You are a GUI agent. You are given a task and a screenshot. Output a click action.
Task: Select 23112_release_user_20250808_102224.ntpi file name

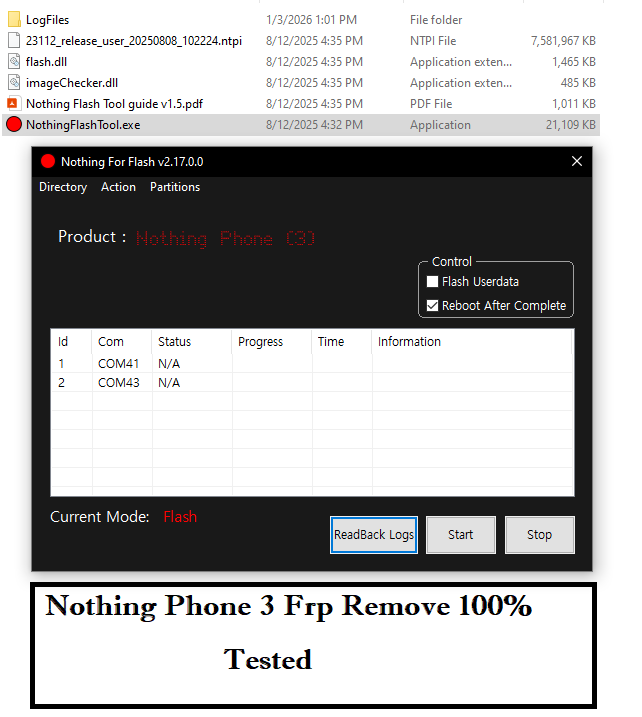point(134,41)
